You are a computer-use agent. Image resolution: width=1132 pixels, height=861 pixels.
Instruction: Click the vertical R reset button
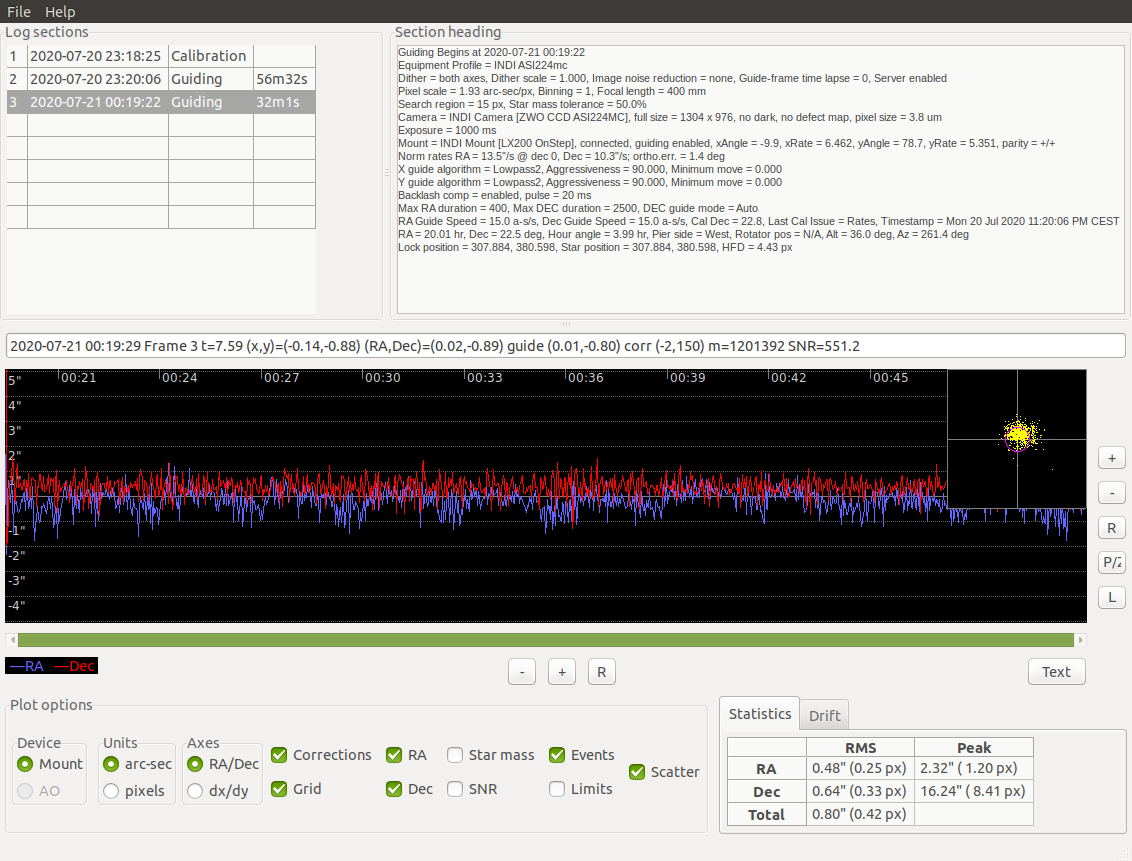pyautogui.click(x=1111, y=528)
